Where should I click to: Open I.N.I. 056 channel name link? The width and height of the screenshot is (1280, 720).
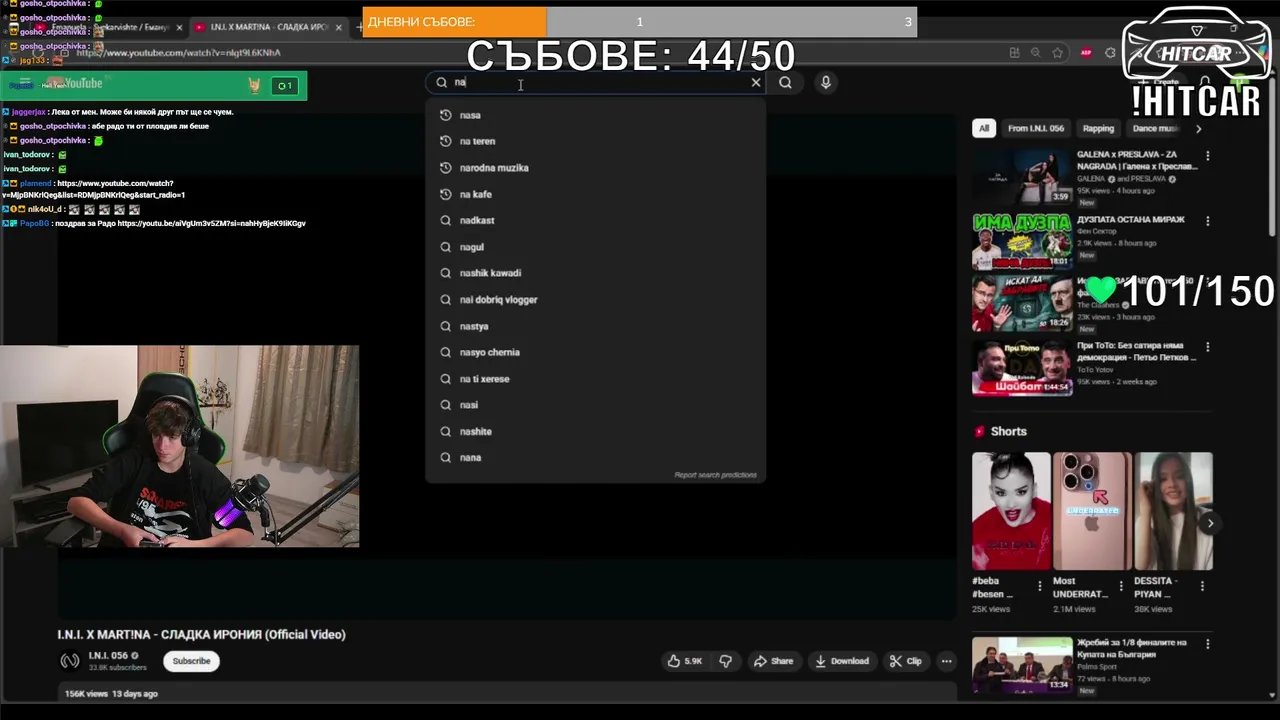[108, 656]
